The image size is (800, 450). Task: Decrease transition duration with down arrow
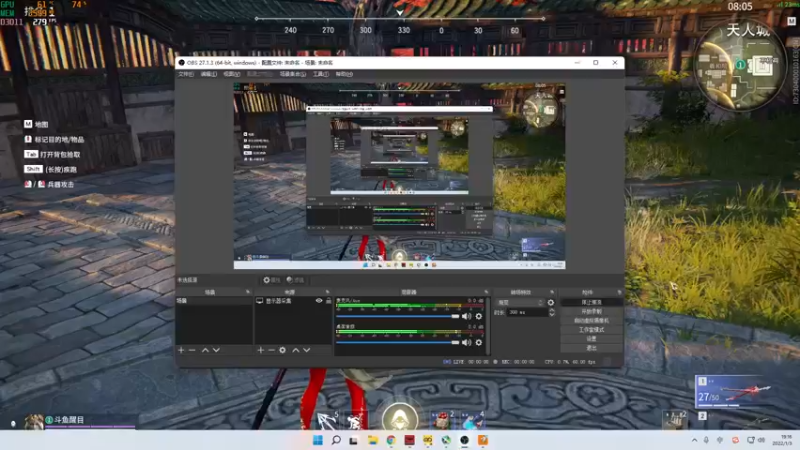(552, 314)
